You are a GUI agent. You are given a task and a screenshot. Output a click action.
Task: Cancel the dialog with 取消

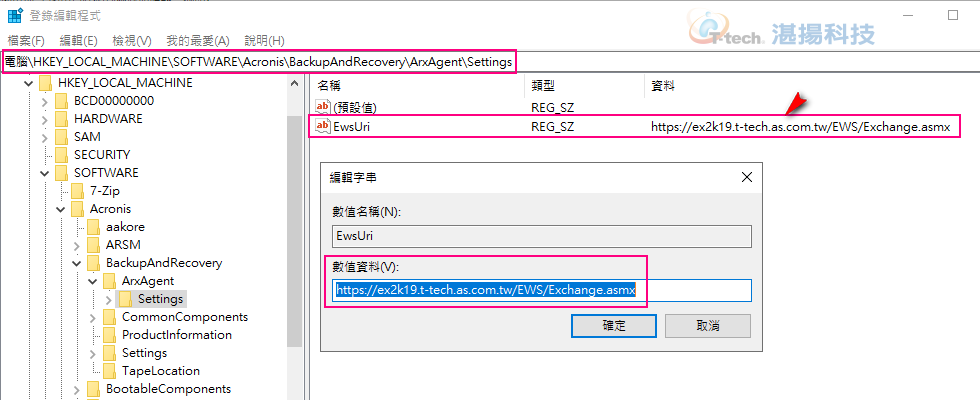708,326
